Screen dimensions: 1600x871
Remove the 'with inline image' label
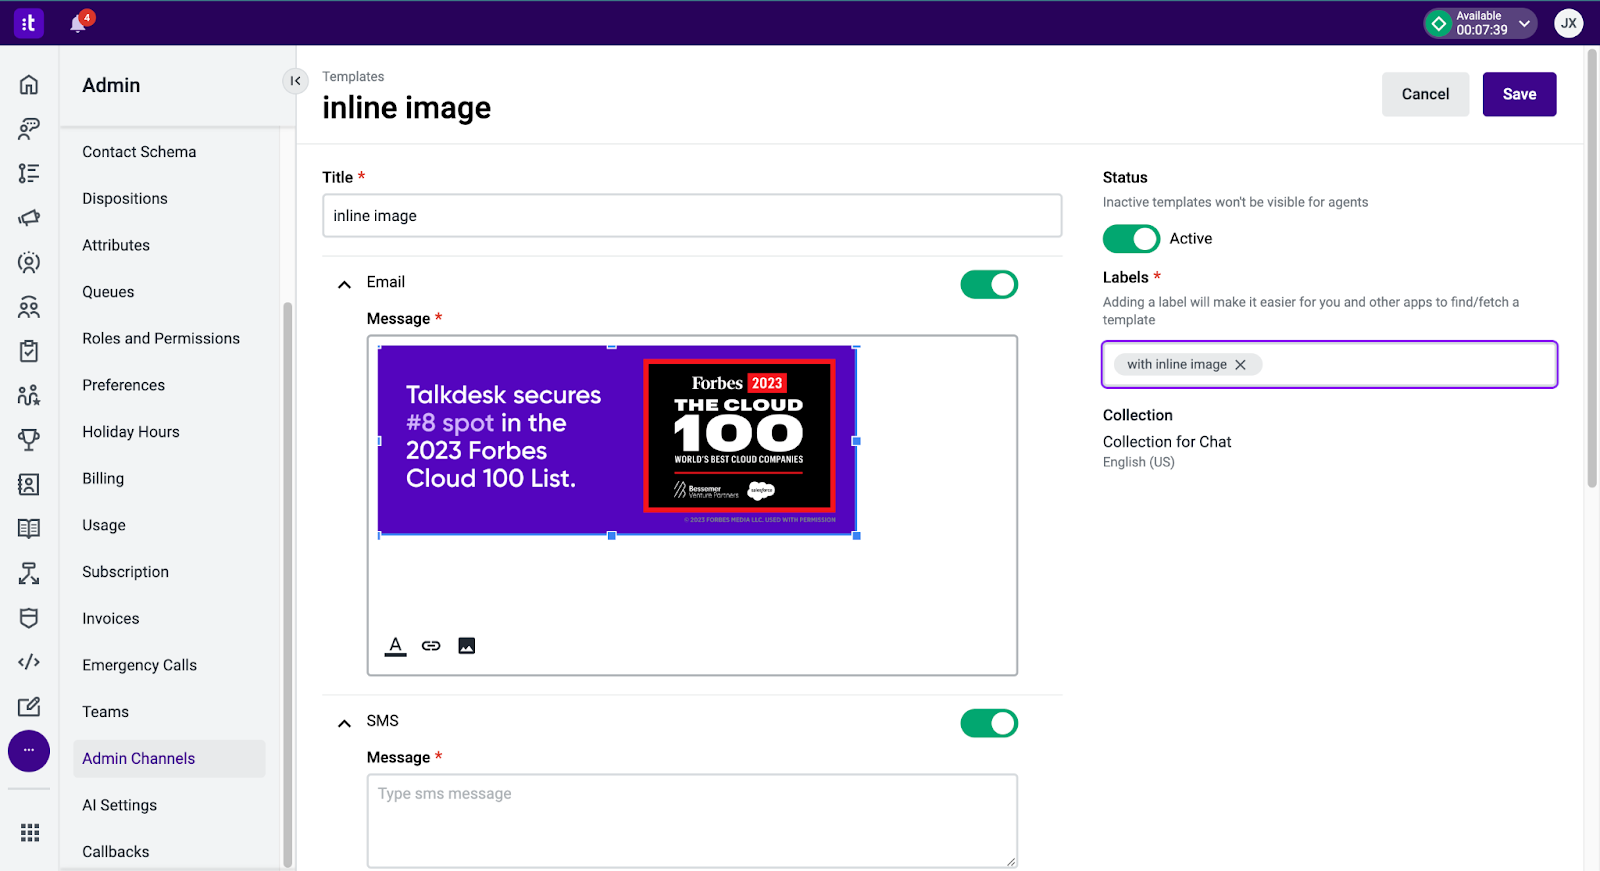click(x=1241, y=365)
